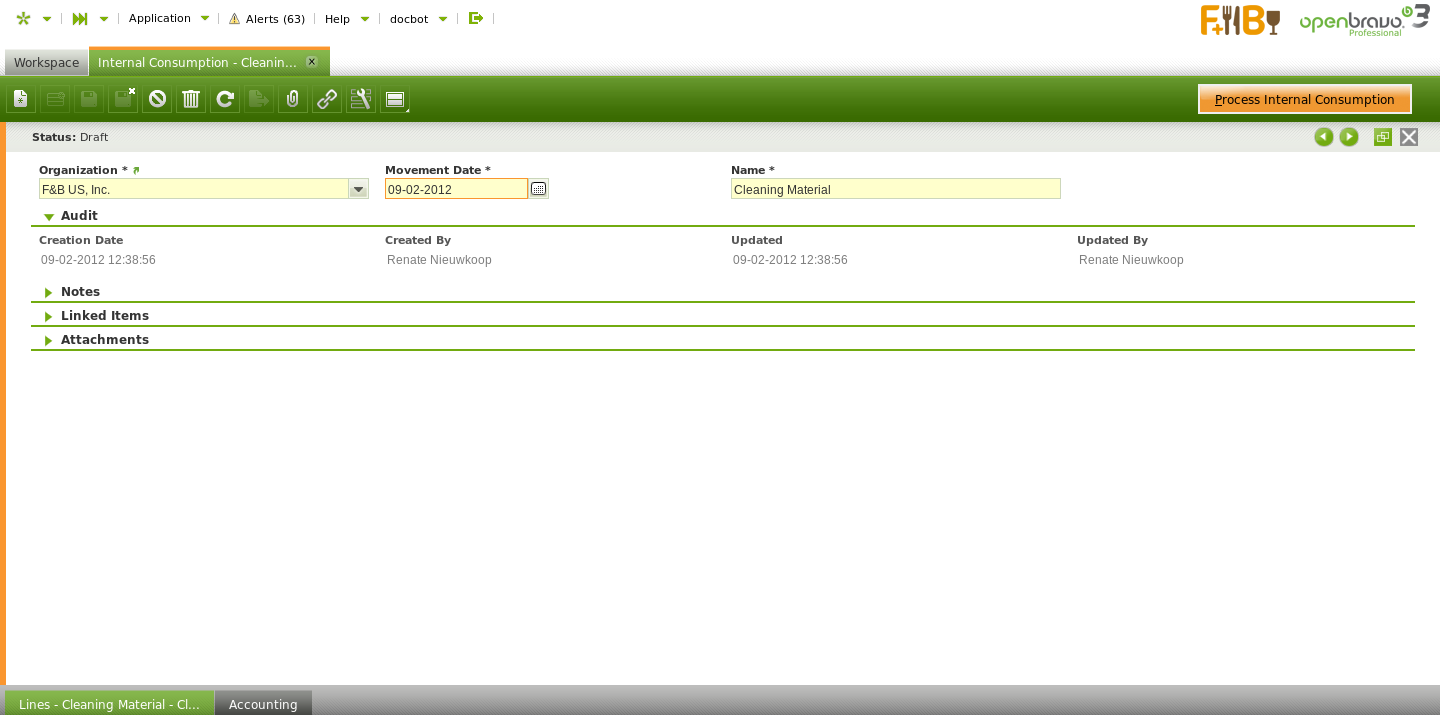This screenshot has height=715, width=1440.
Task: Open attachments via the paperclip icon
Action: (293, 99)
